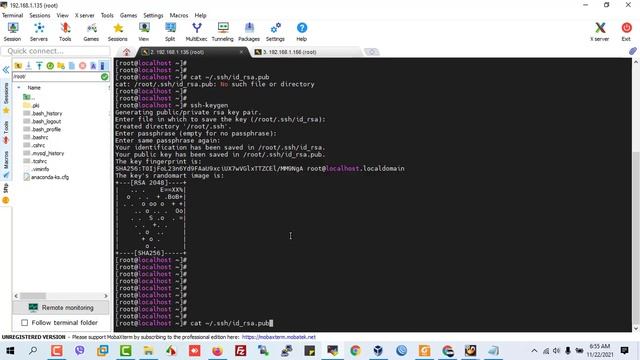Click the Quick connect input field

(x=56, y=51)
